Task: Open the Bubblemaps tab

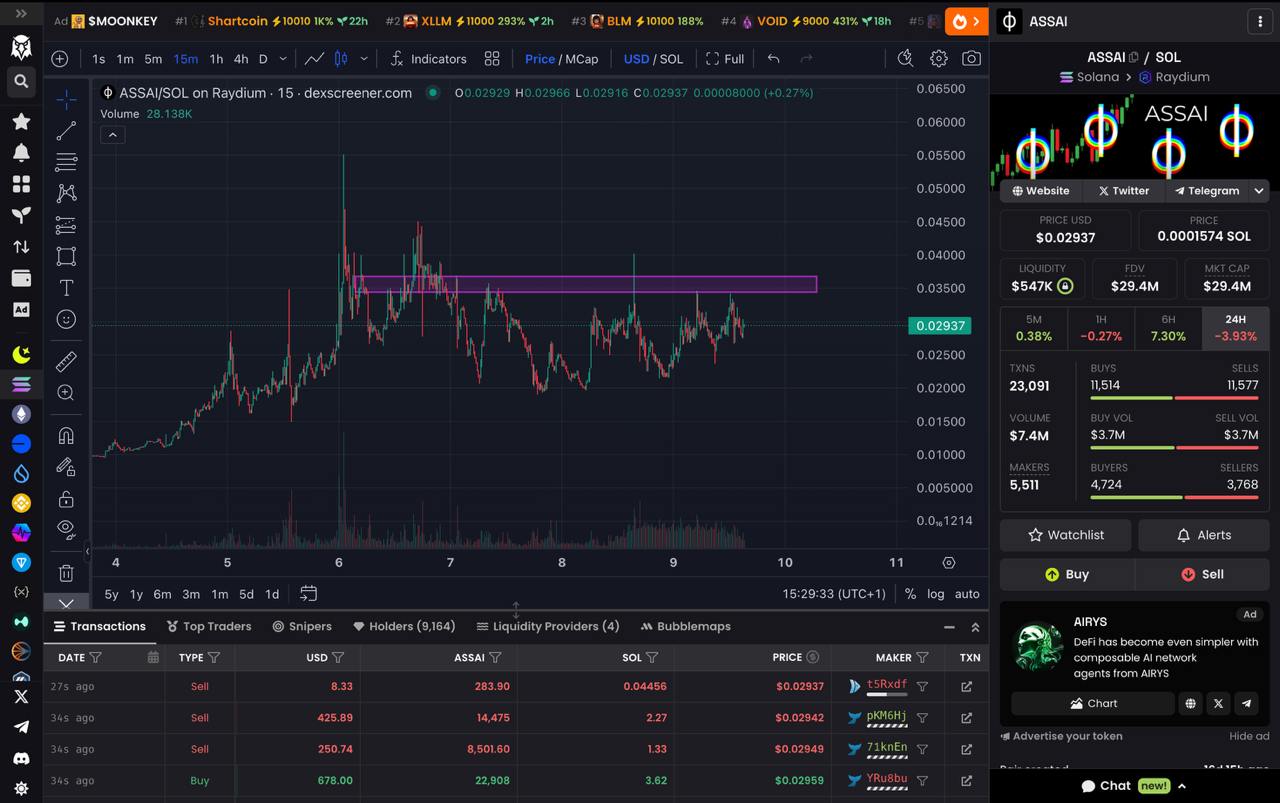Action: click(686, 626)
